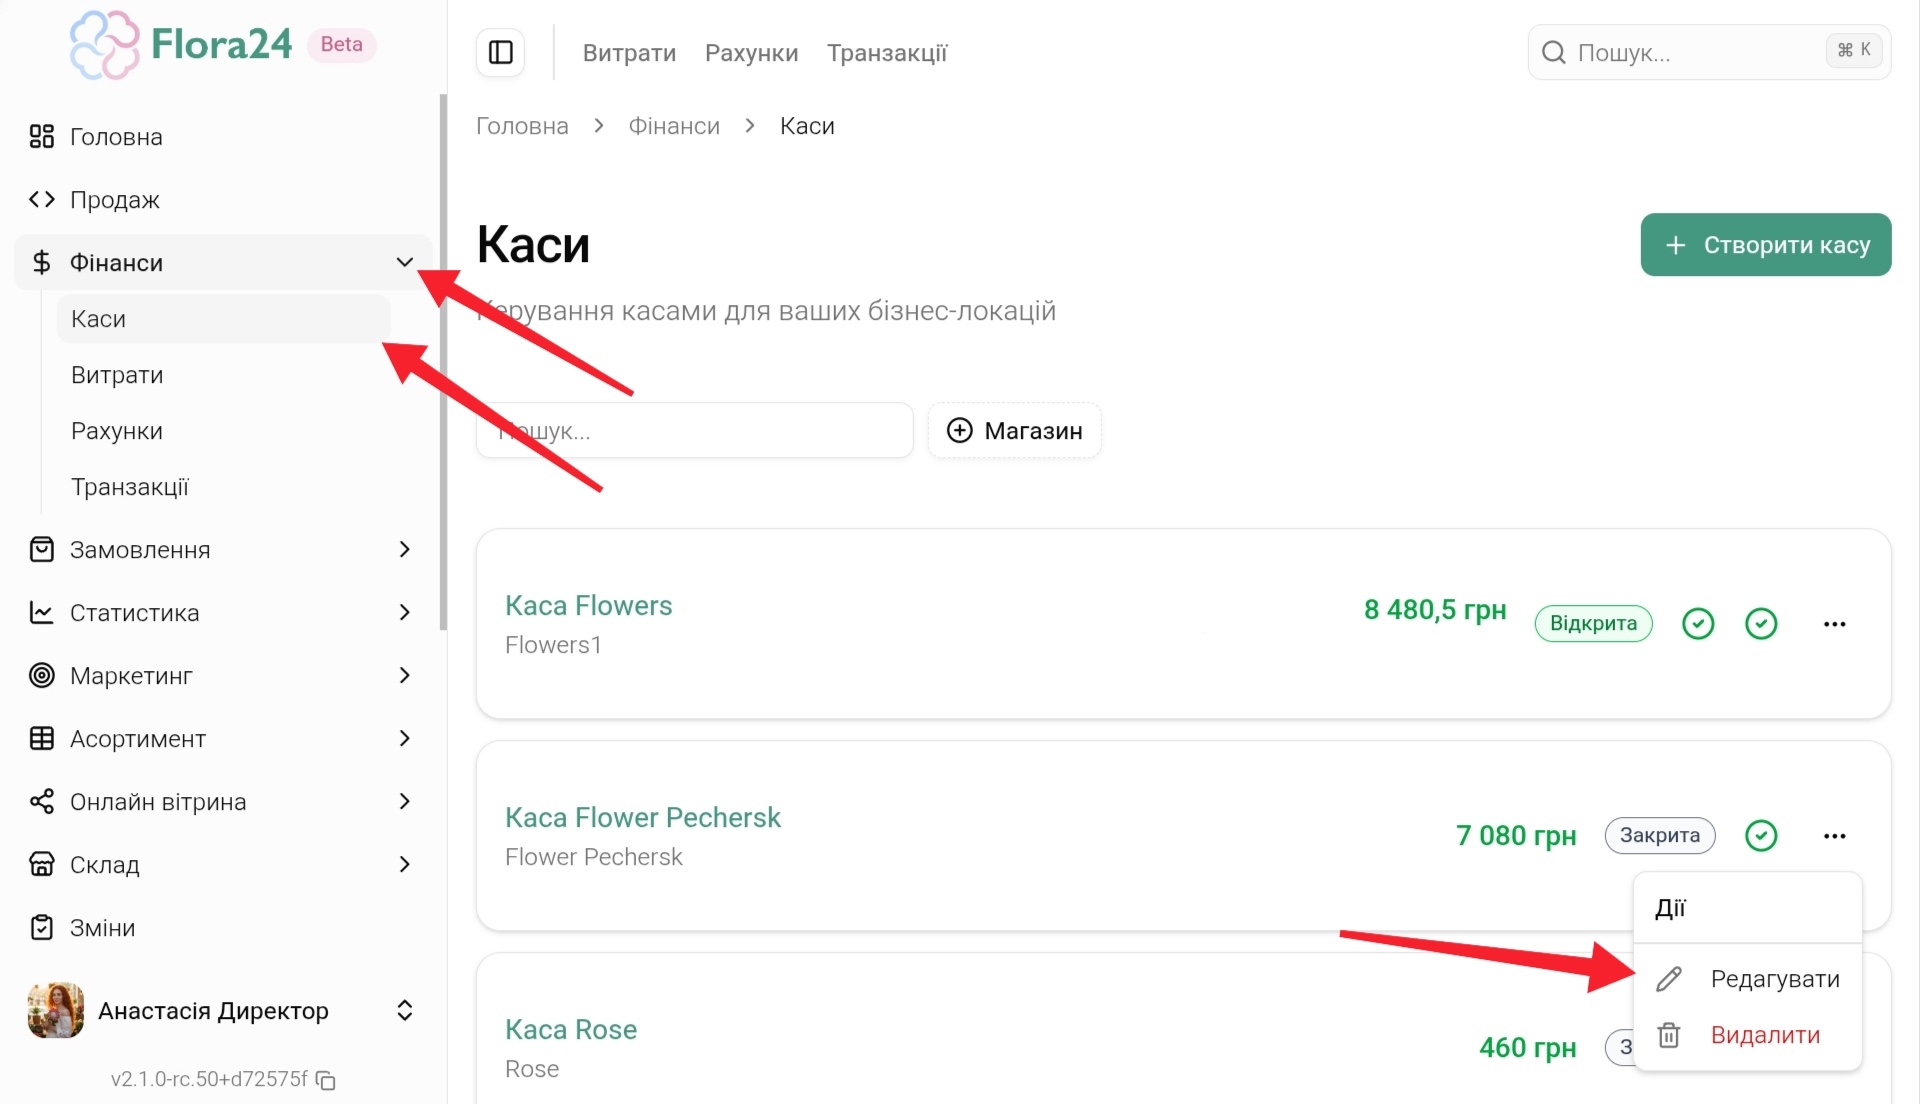Toggle second check circle on Каса Flowers

(1761, 624)
